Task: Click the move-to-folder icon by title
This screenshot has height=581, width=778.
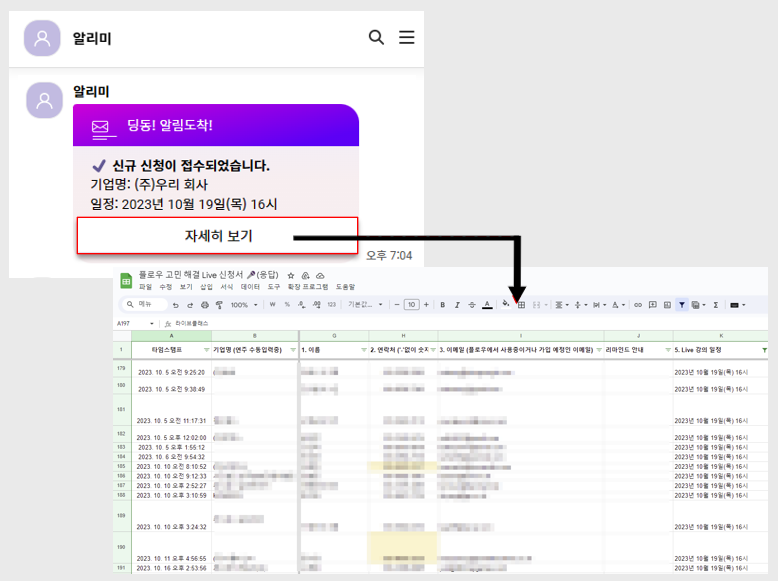Action: click(306, 275)
